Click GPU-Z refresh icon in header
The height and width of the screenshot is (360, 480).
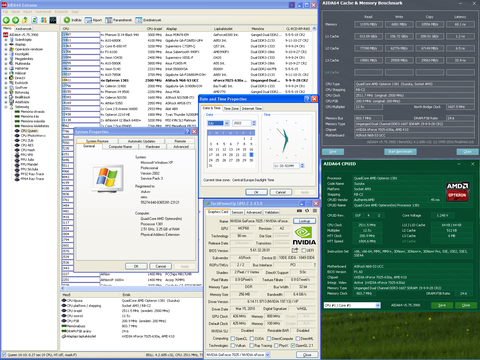(x=307, y=211)
